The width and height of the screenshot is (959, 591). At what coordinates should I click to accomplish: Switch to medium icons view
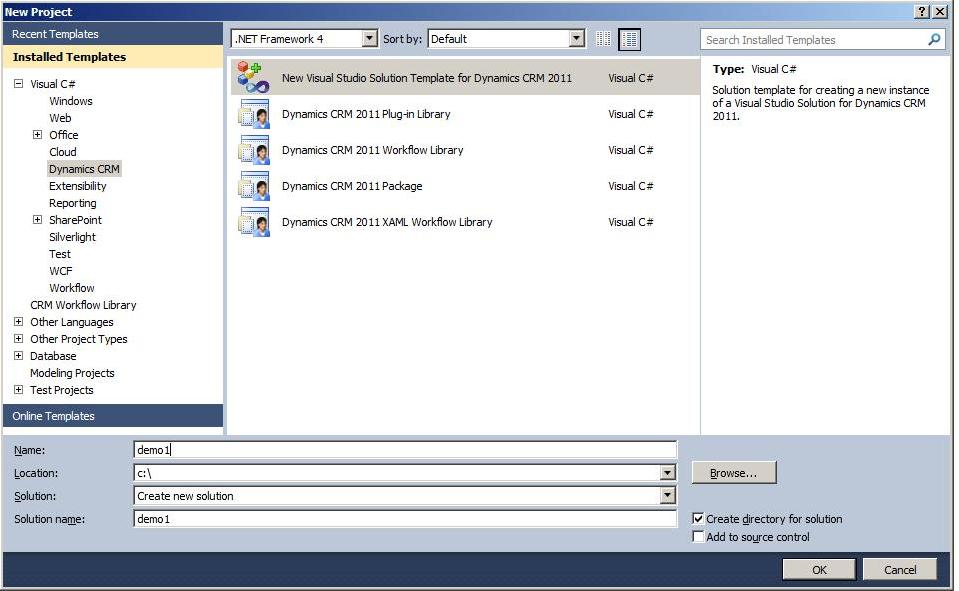point(629,39)
